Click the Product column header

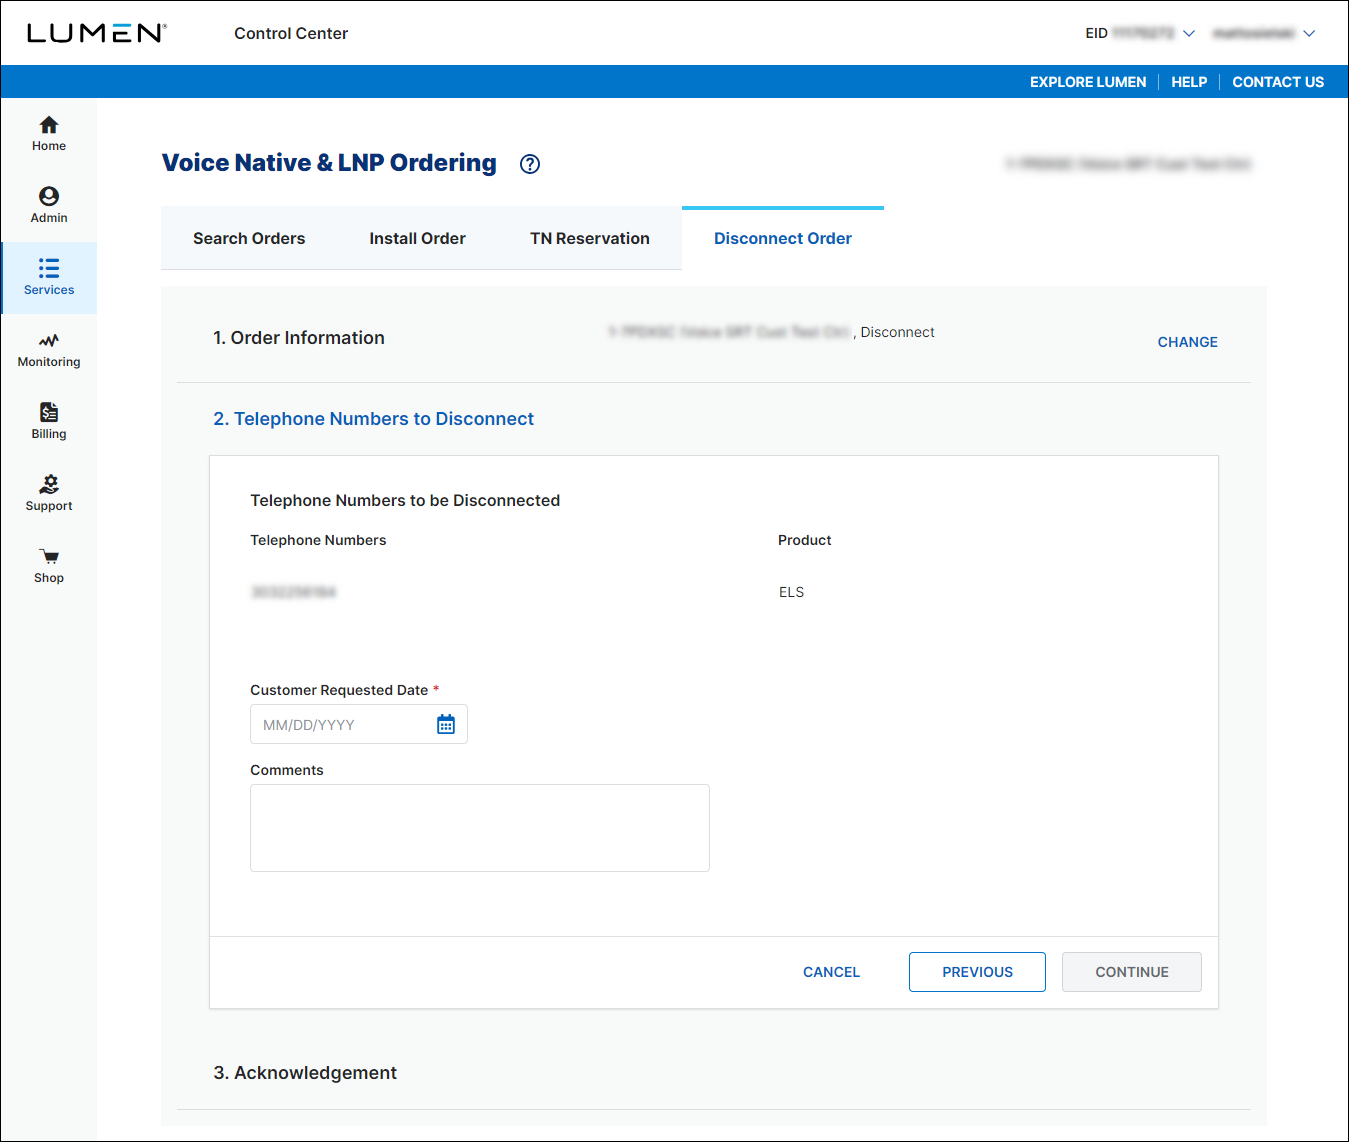[804, 540]
